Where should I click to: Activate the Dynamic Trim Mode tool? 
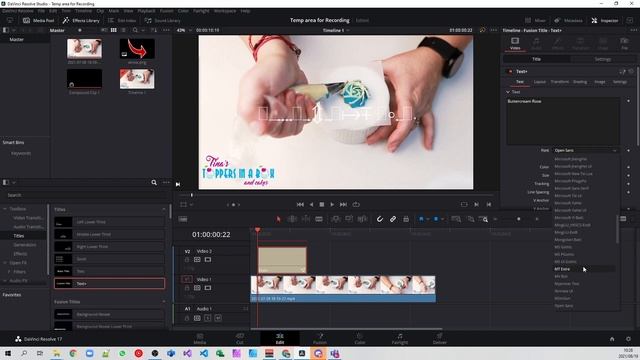pyautogui.click(x=305, y=219)
